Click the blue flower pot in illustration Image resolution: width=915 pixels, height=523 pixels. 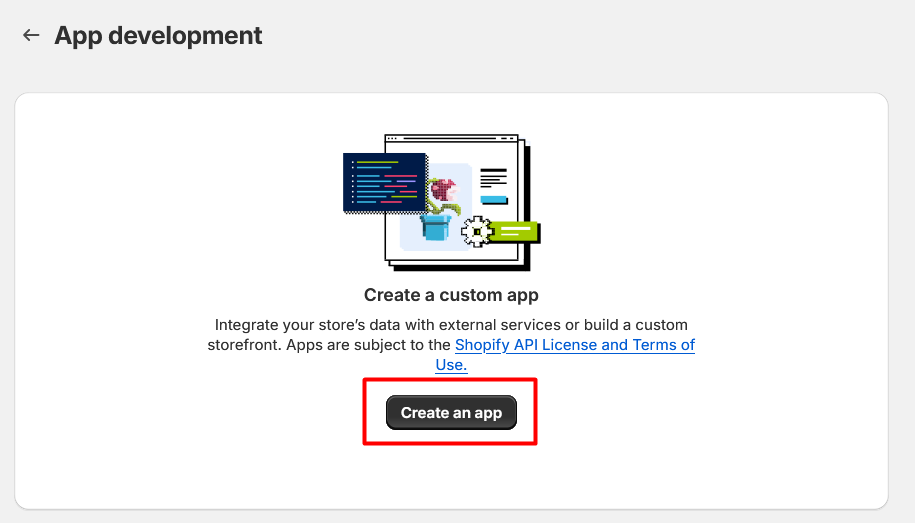(x=435, y=227)
